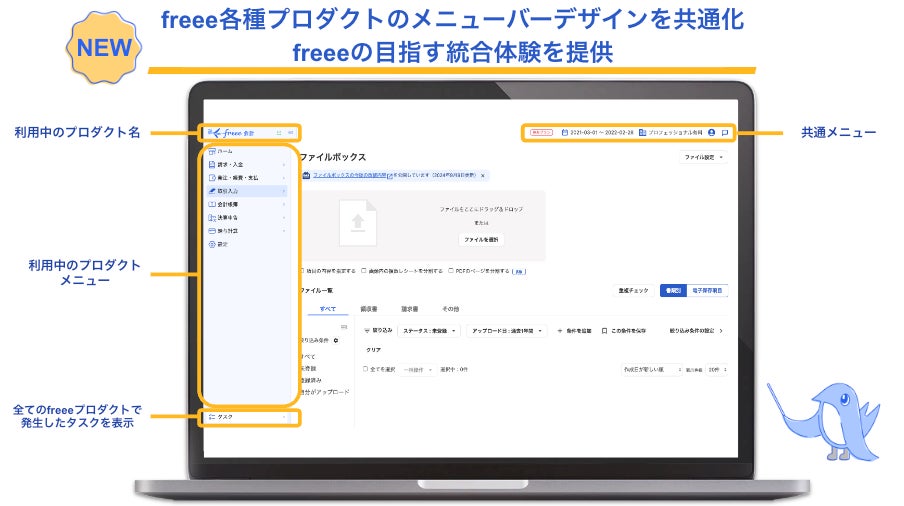This screenshot has height=506, width=904.
Task: Open 設定 via the gear icon
Action: pyautogui.click(x=212, y=244)
